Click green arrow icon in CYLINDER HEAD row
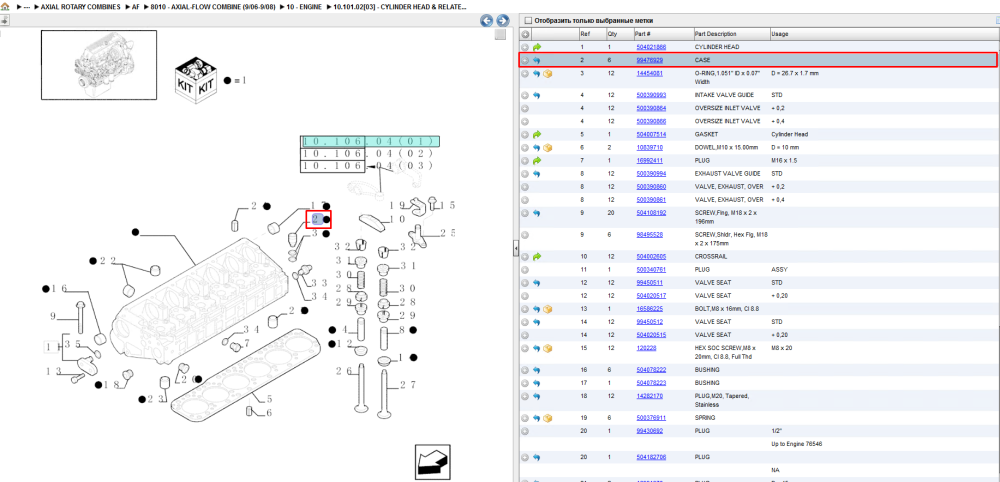The height and width of the screenshot is (482, 1000). (536, 47)
